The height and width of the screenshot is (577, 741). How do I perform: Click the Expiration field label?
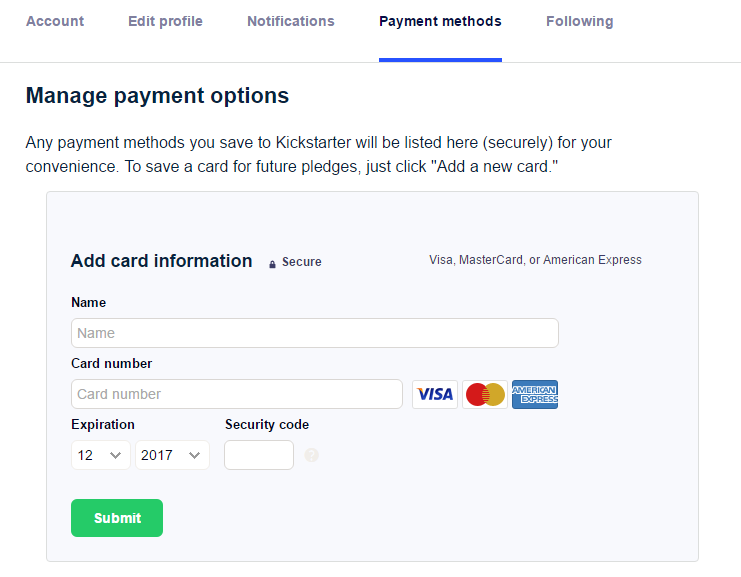click(x=103, y=424)
